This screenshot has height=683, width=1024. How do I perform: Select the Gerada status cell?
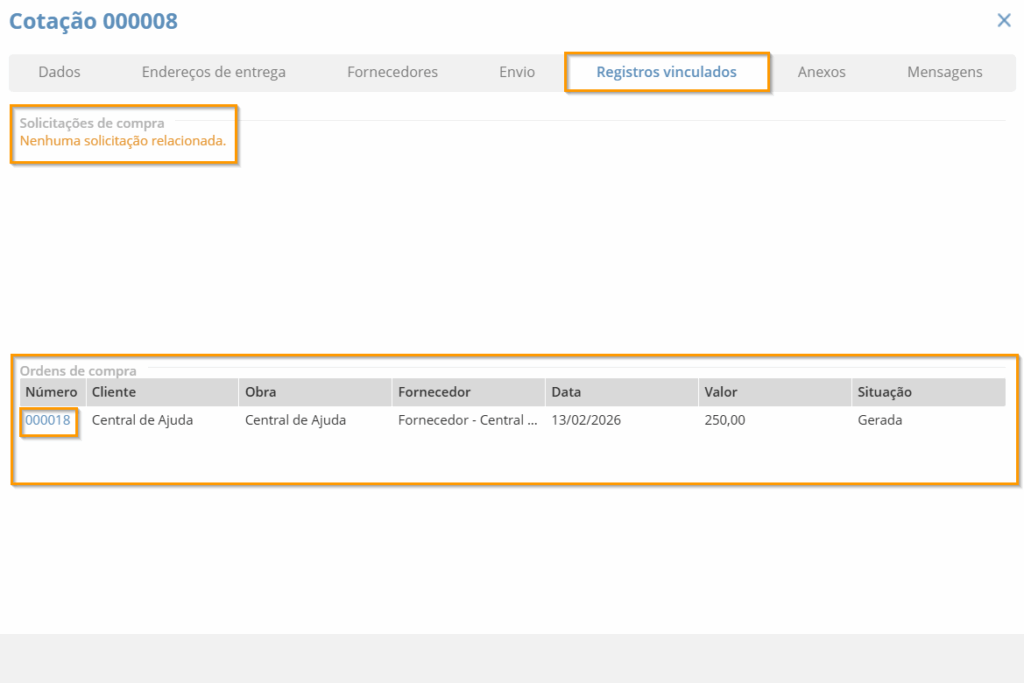pos(879,420)
